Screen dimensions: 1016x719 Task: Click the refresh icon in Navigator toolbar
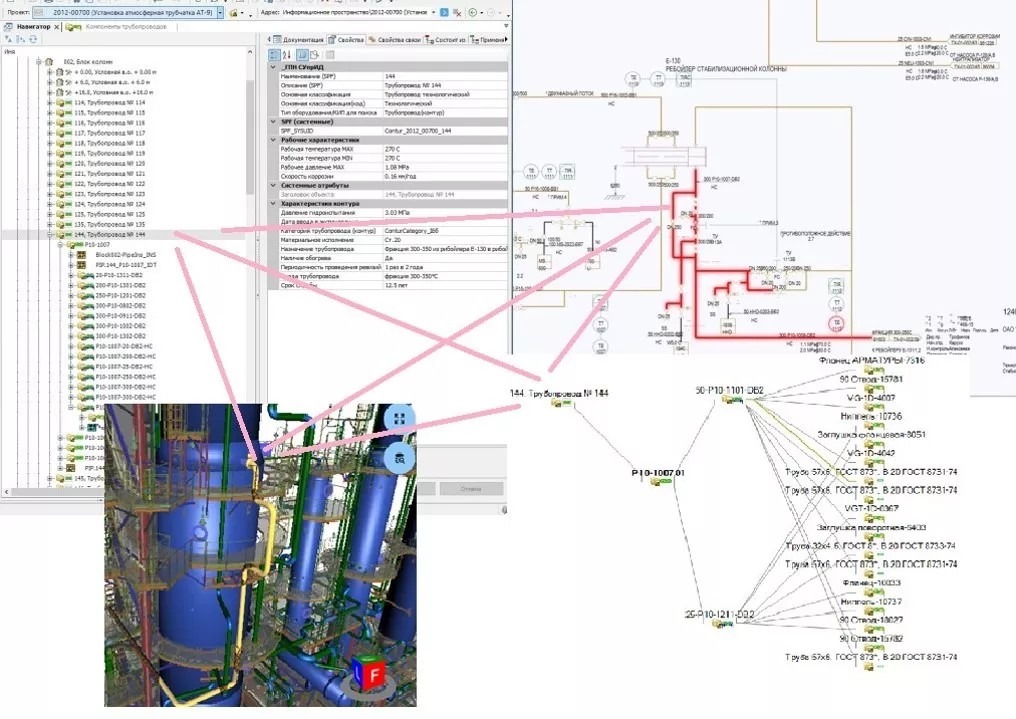tap(33, 38)
